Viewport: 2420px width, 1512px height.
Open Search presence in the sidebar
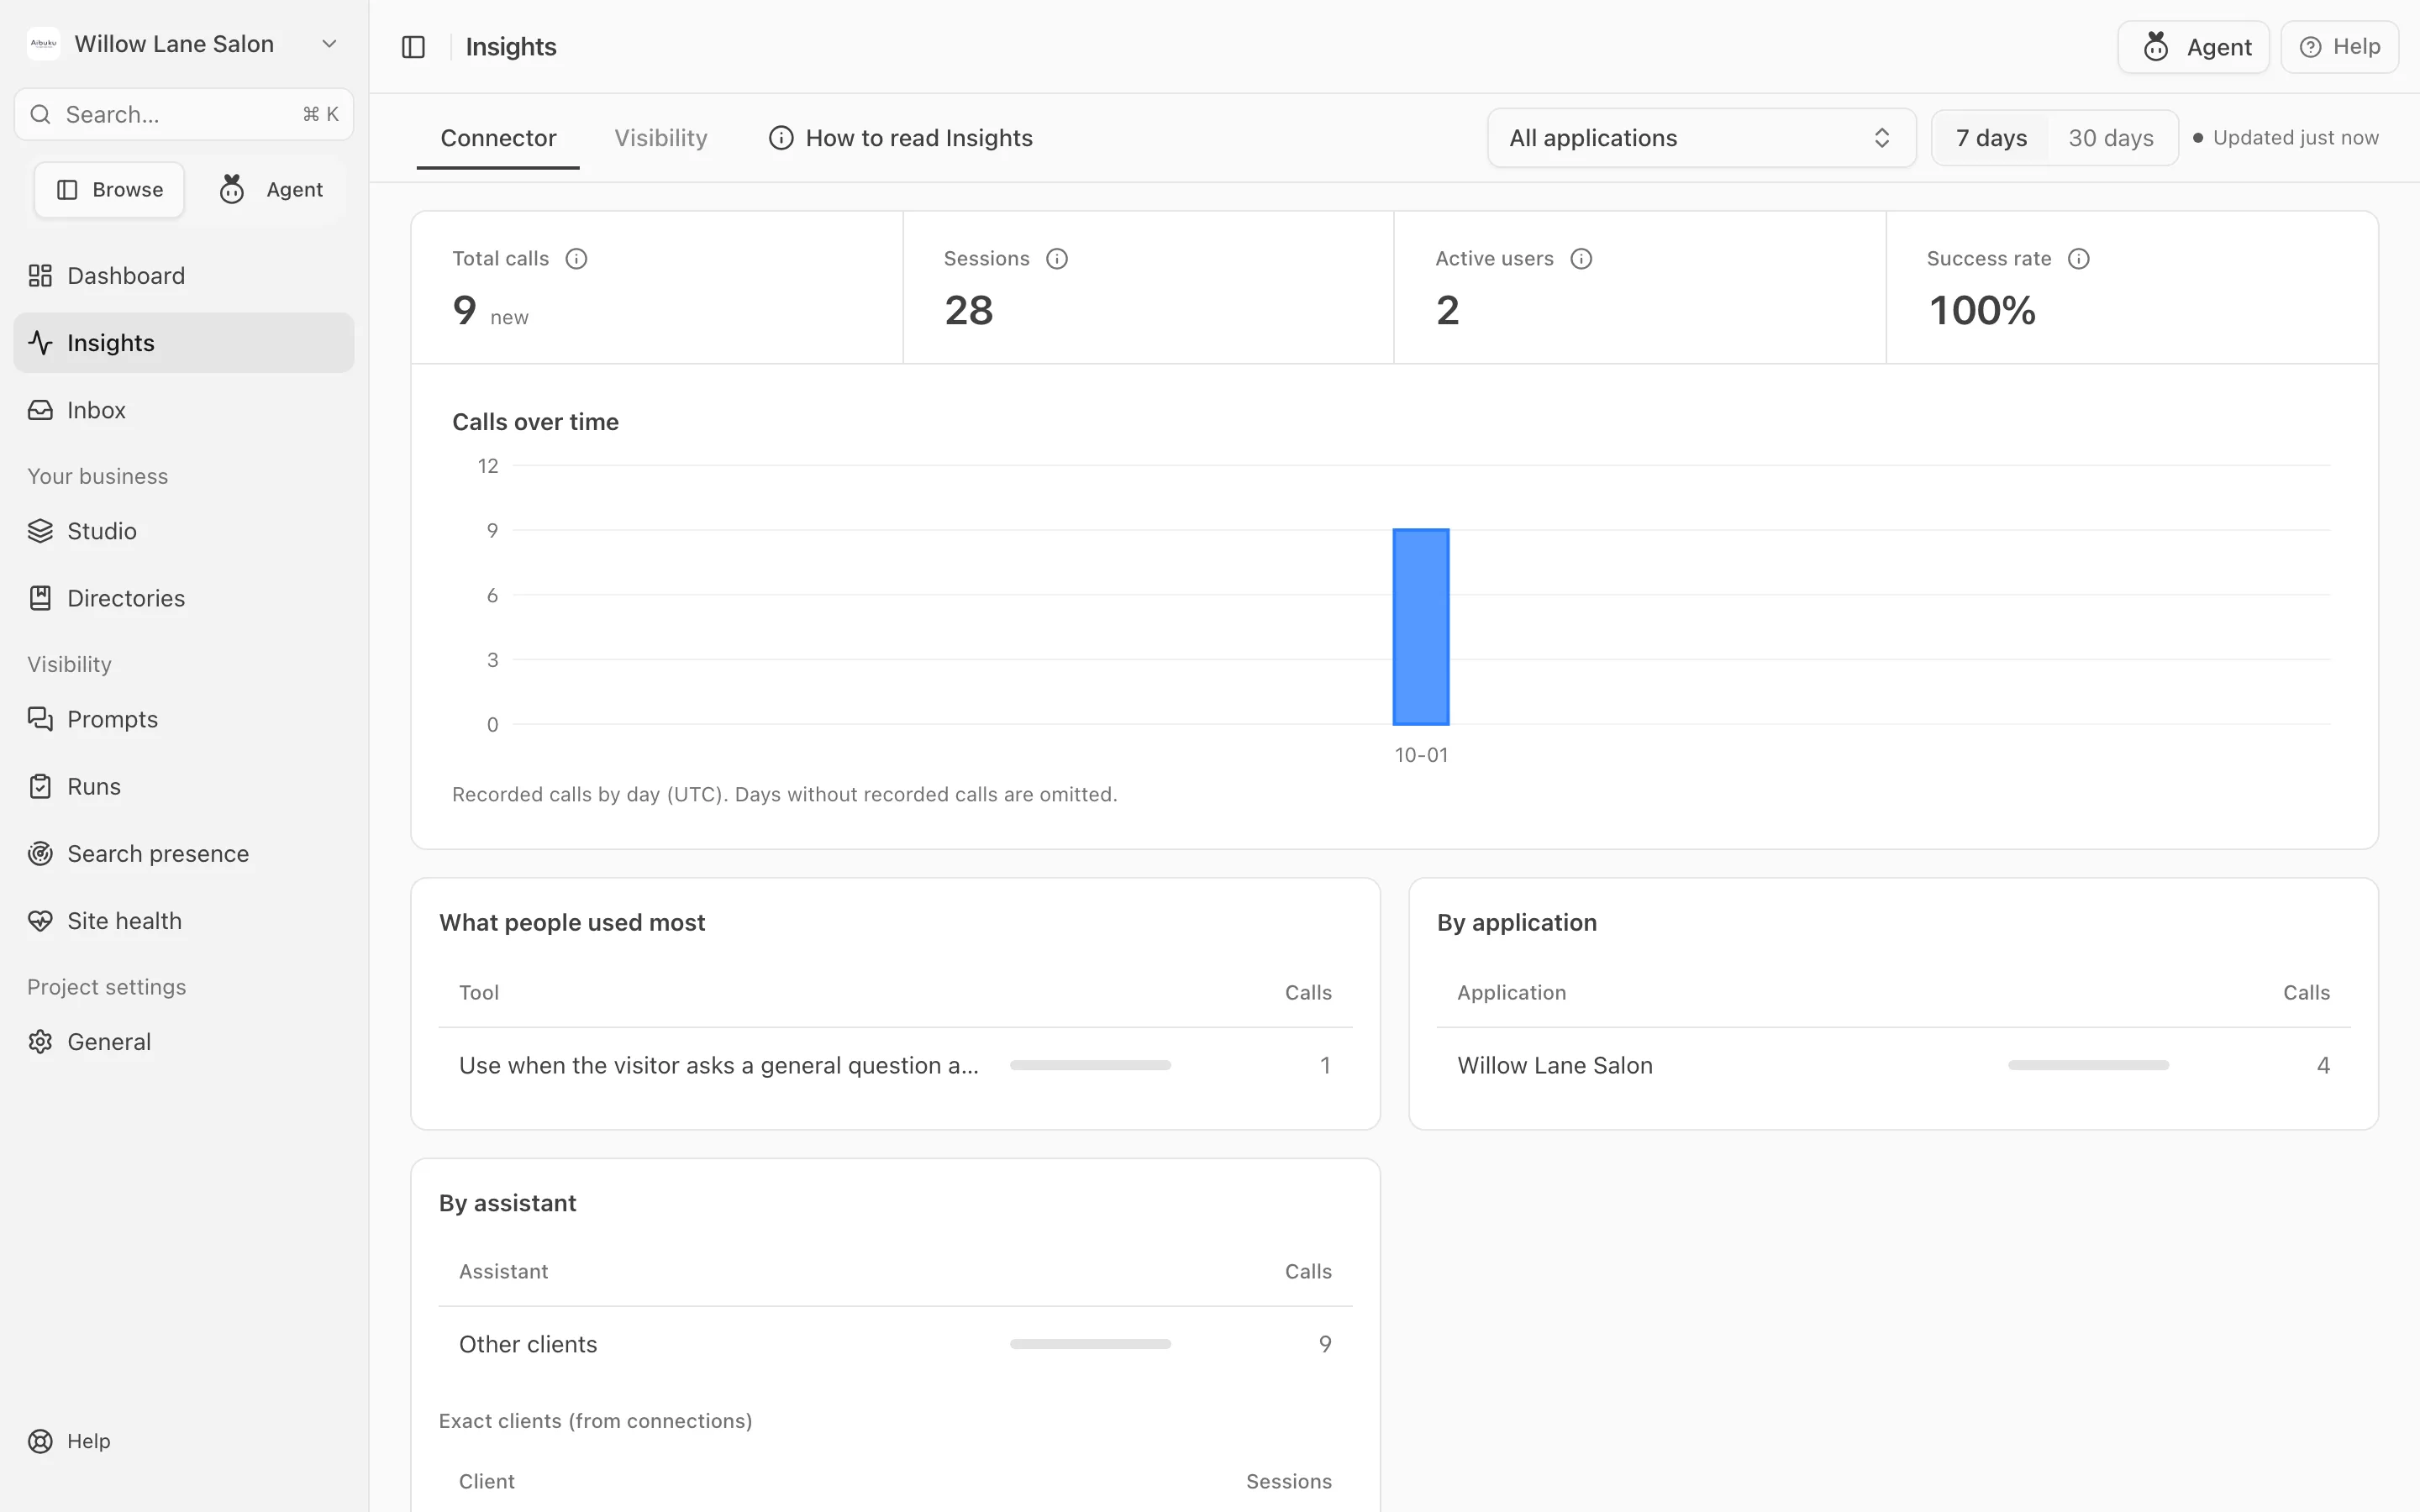point(184,853)
